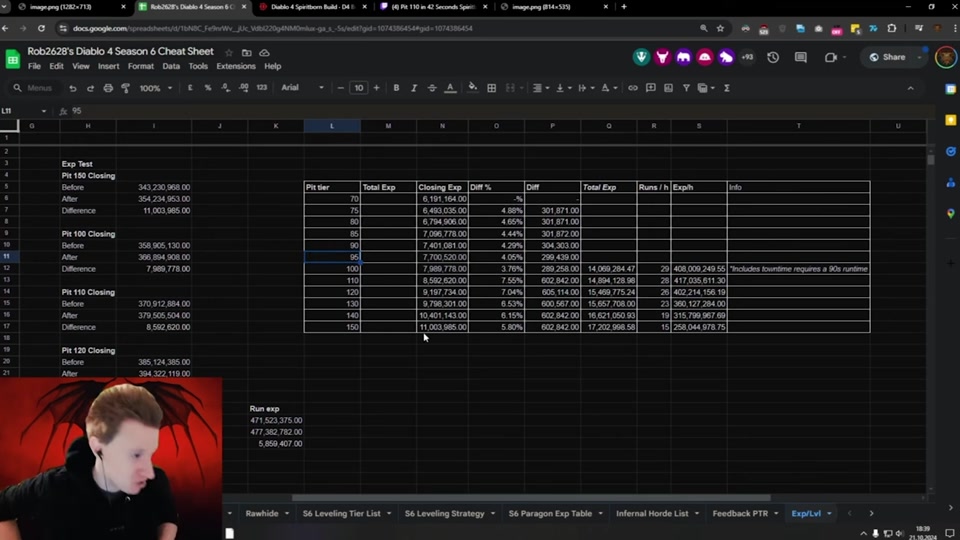Open the Insert menu
Viewport: 960px width, 540px height.
(x=108, y=66)
